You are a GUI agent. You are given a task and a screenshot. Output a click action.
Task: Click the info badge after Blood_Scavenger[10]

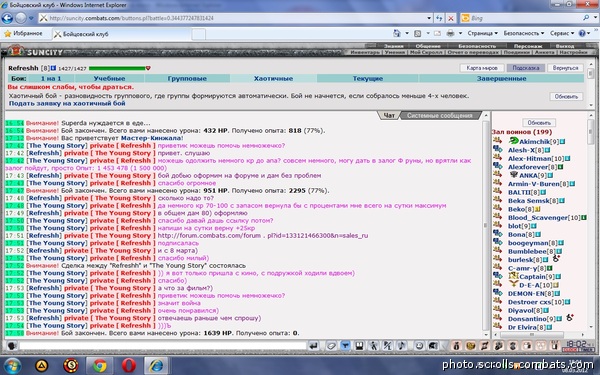click(584, 218)
